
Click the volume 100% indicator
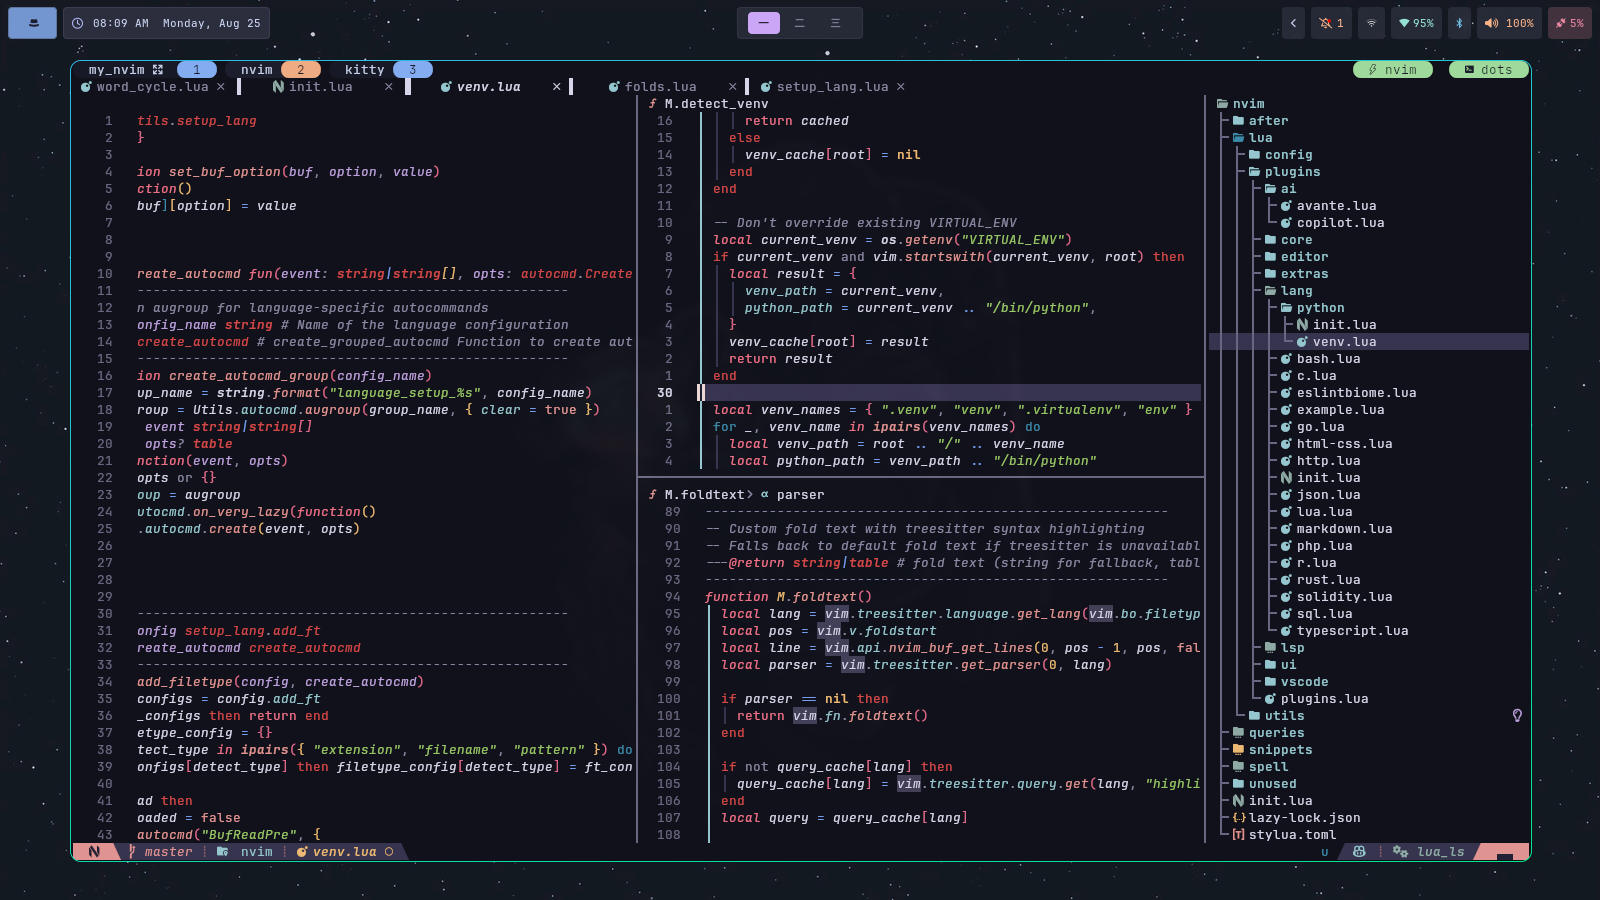pyautogui.click(x=1509, y=23)
